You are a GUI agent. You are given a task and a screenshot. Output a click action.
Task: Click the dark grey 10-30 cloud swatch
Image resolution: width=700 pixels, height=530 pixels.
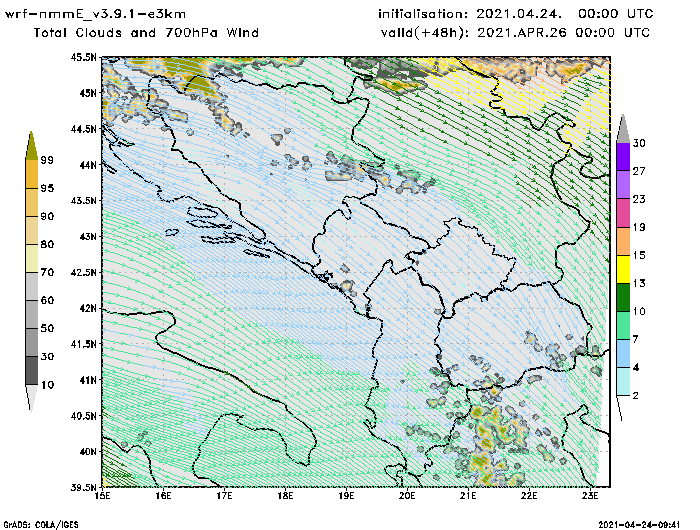pyautogui.click(x=32, y=371)
